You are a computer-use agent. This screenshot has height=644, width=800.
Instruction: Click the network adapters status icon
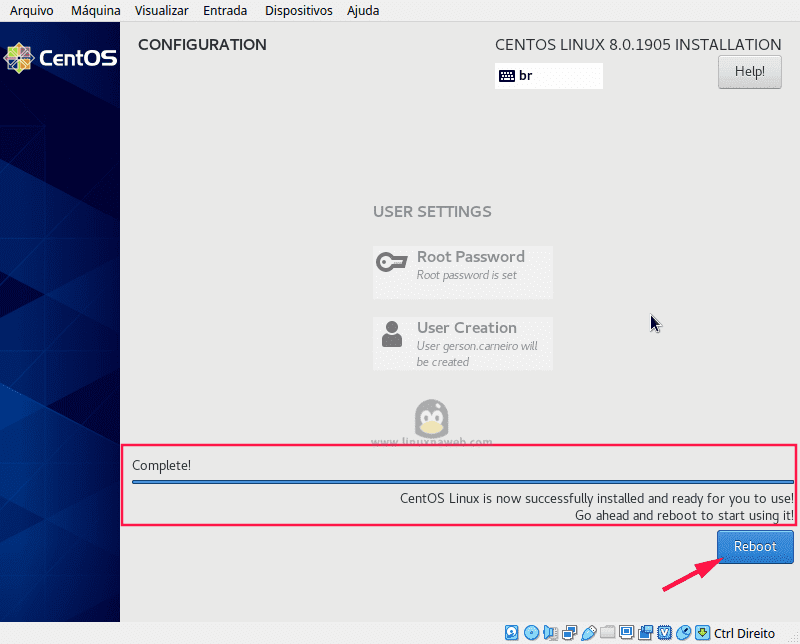569,633
